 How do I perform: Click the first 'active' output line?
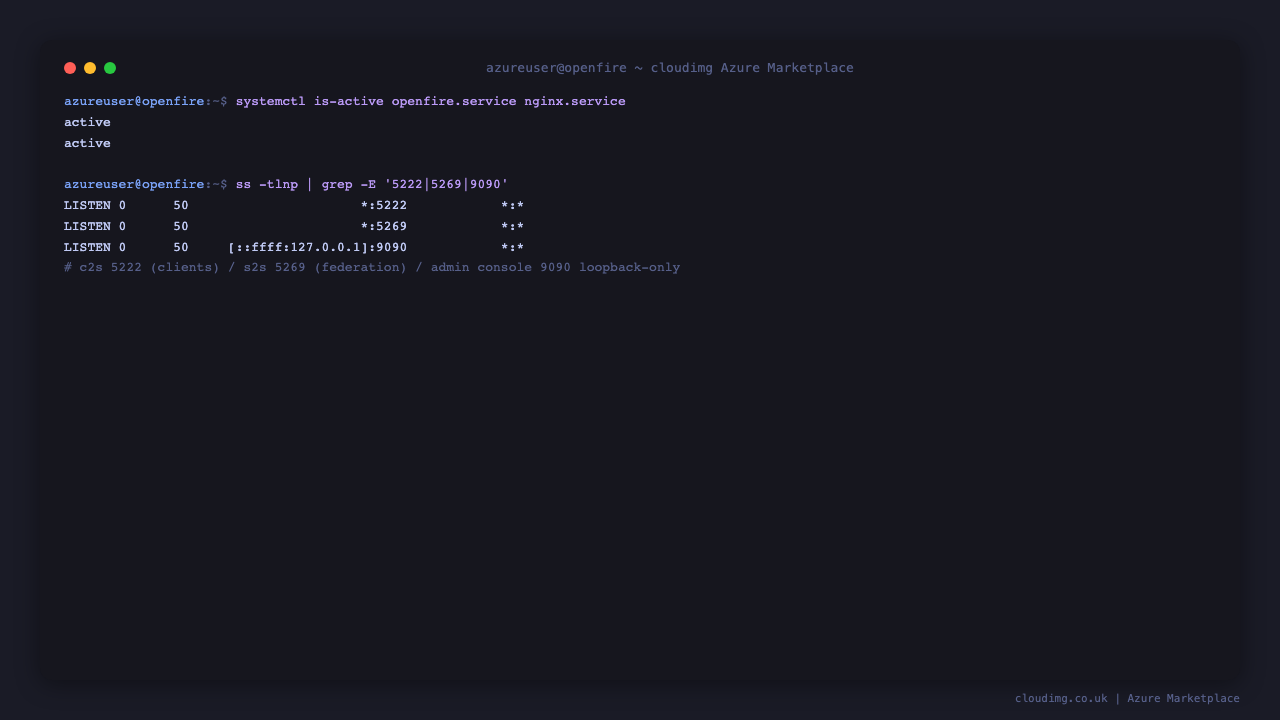pyautogui.click(x=87, y=123)
